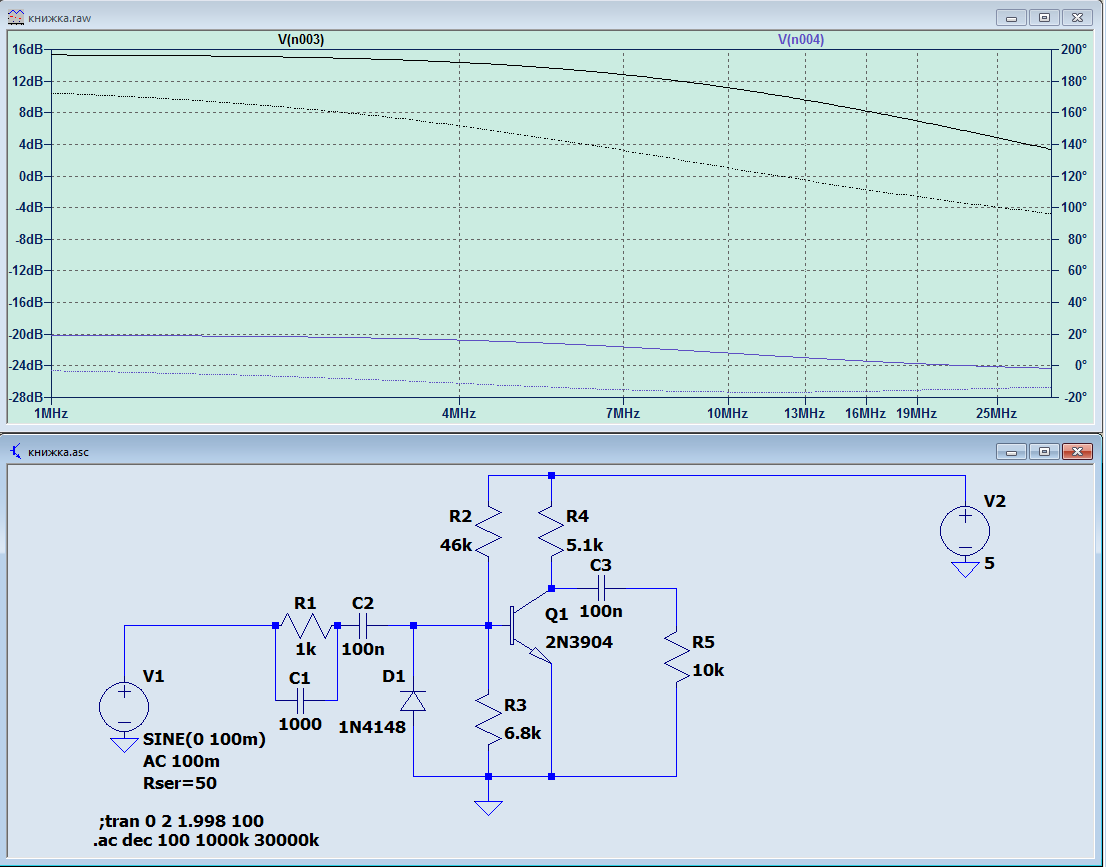Maximize the книжка.raw waveform window
The width and height of the screenshot is (1106, 867).
[1045, 18]
